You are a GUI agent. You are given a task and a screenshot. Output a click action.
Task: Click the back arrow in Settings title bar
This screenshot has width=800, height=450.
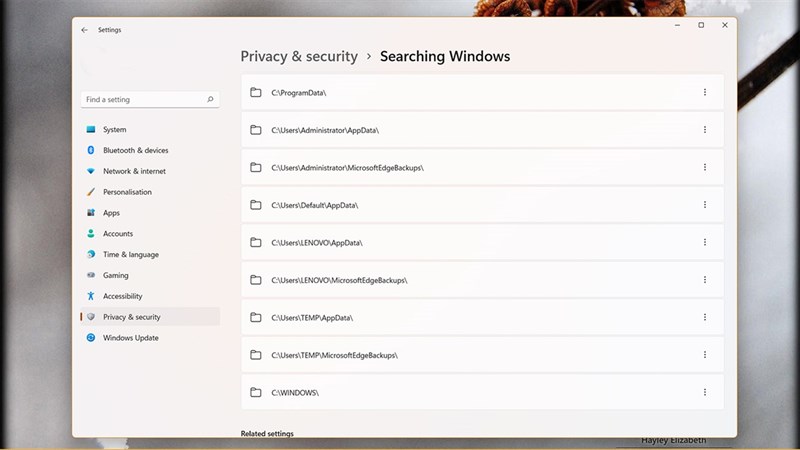[x=84, y=30]
